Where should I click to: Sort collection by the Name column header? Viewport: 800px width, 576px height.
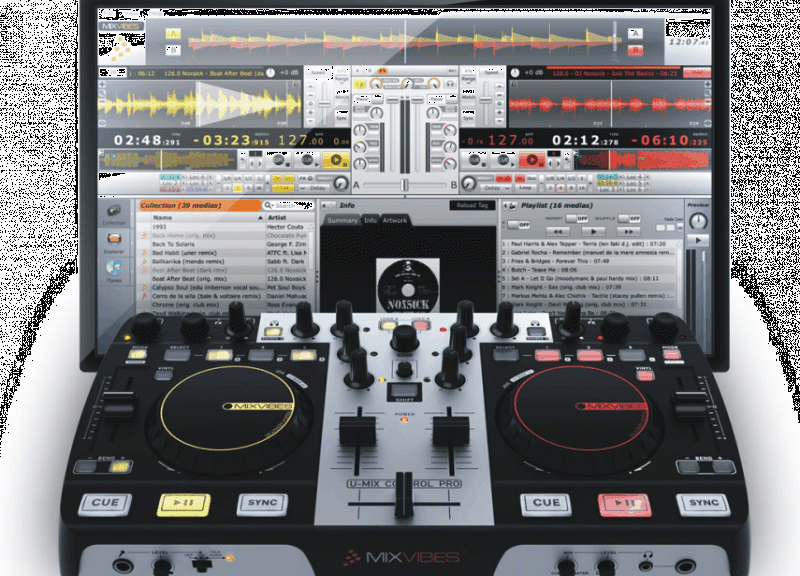tap(163, 217)
